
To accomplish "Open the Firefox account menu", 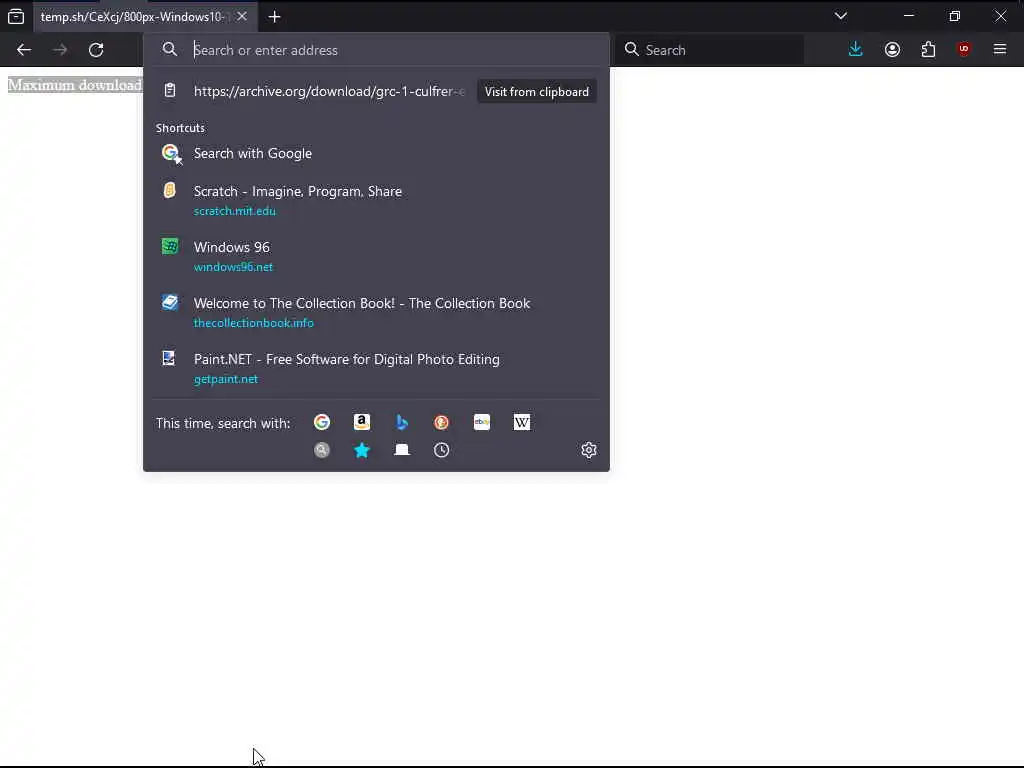I will 892,50.
